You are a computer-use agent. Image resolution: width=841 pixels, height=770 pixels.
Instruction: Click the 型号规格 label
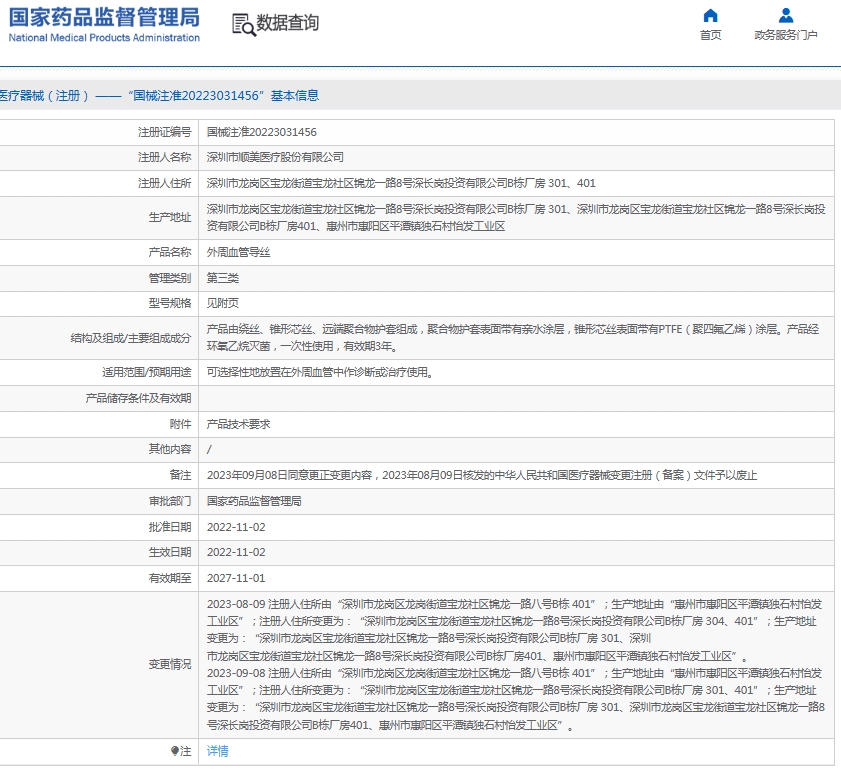pos(169,303)
